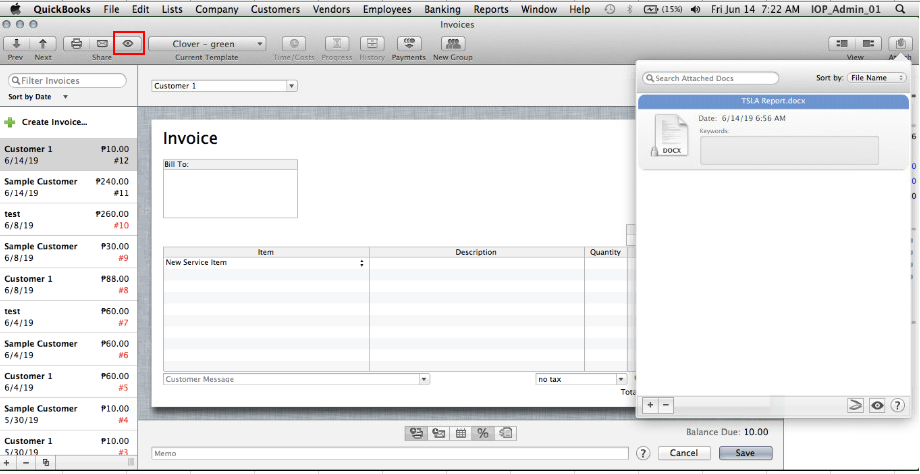This screenshot has height=474, width=920.
Task: Delete an invoice with the bottom-left minus button
Action: [x=26, y=462]
